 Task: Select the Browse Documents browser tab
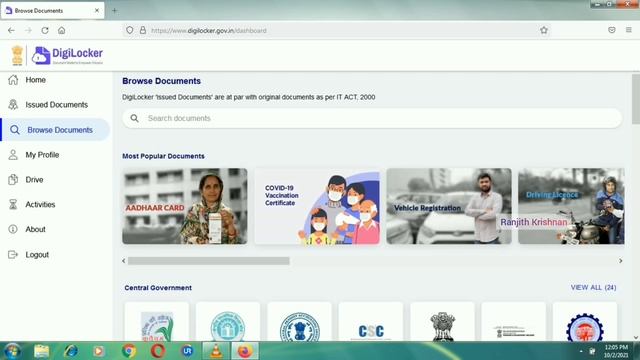coord(52,11)
